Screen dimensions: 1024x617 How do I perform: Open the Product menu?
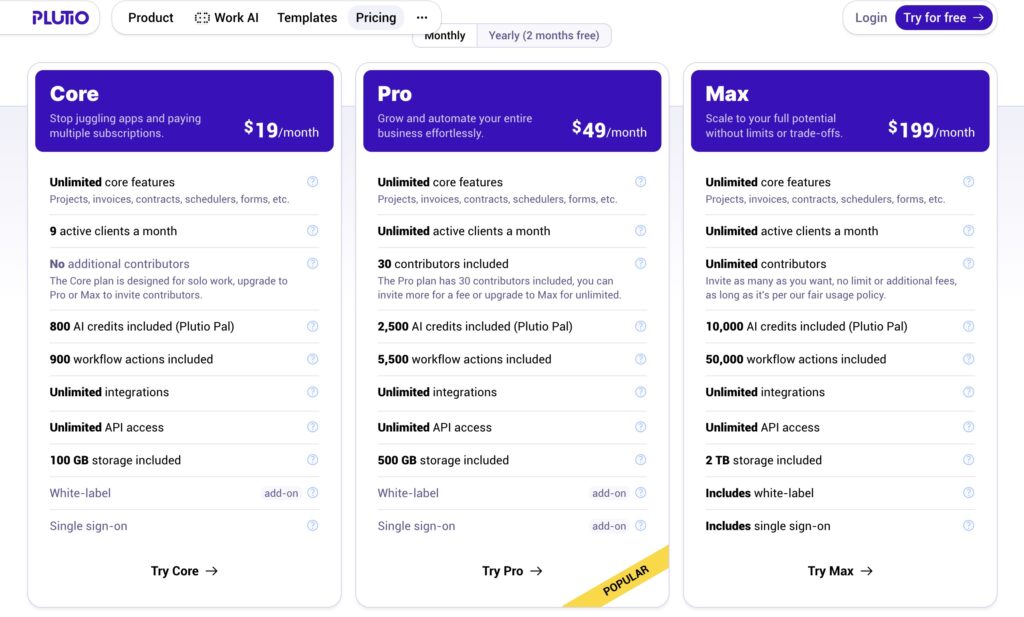coord(149,17)
